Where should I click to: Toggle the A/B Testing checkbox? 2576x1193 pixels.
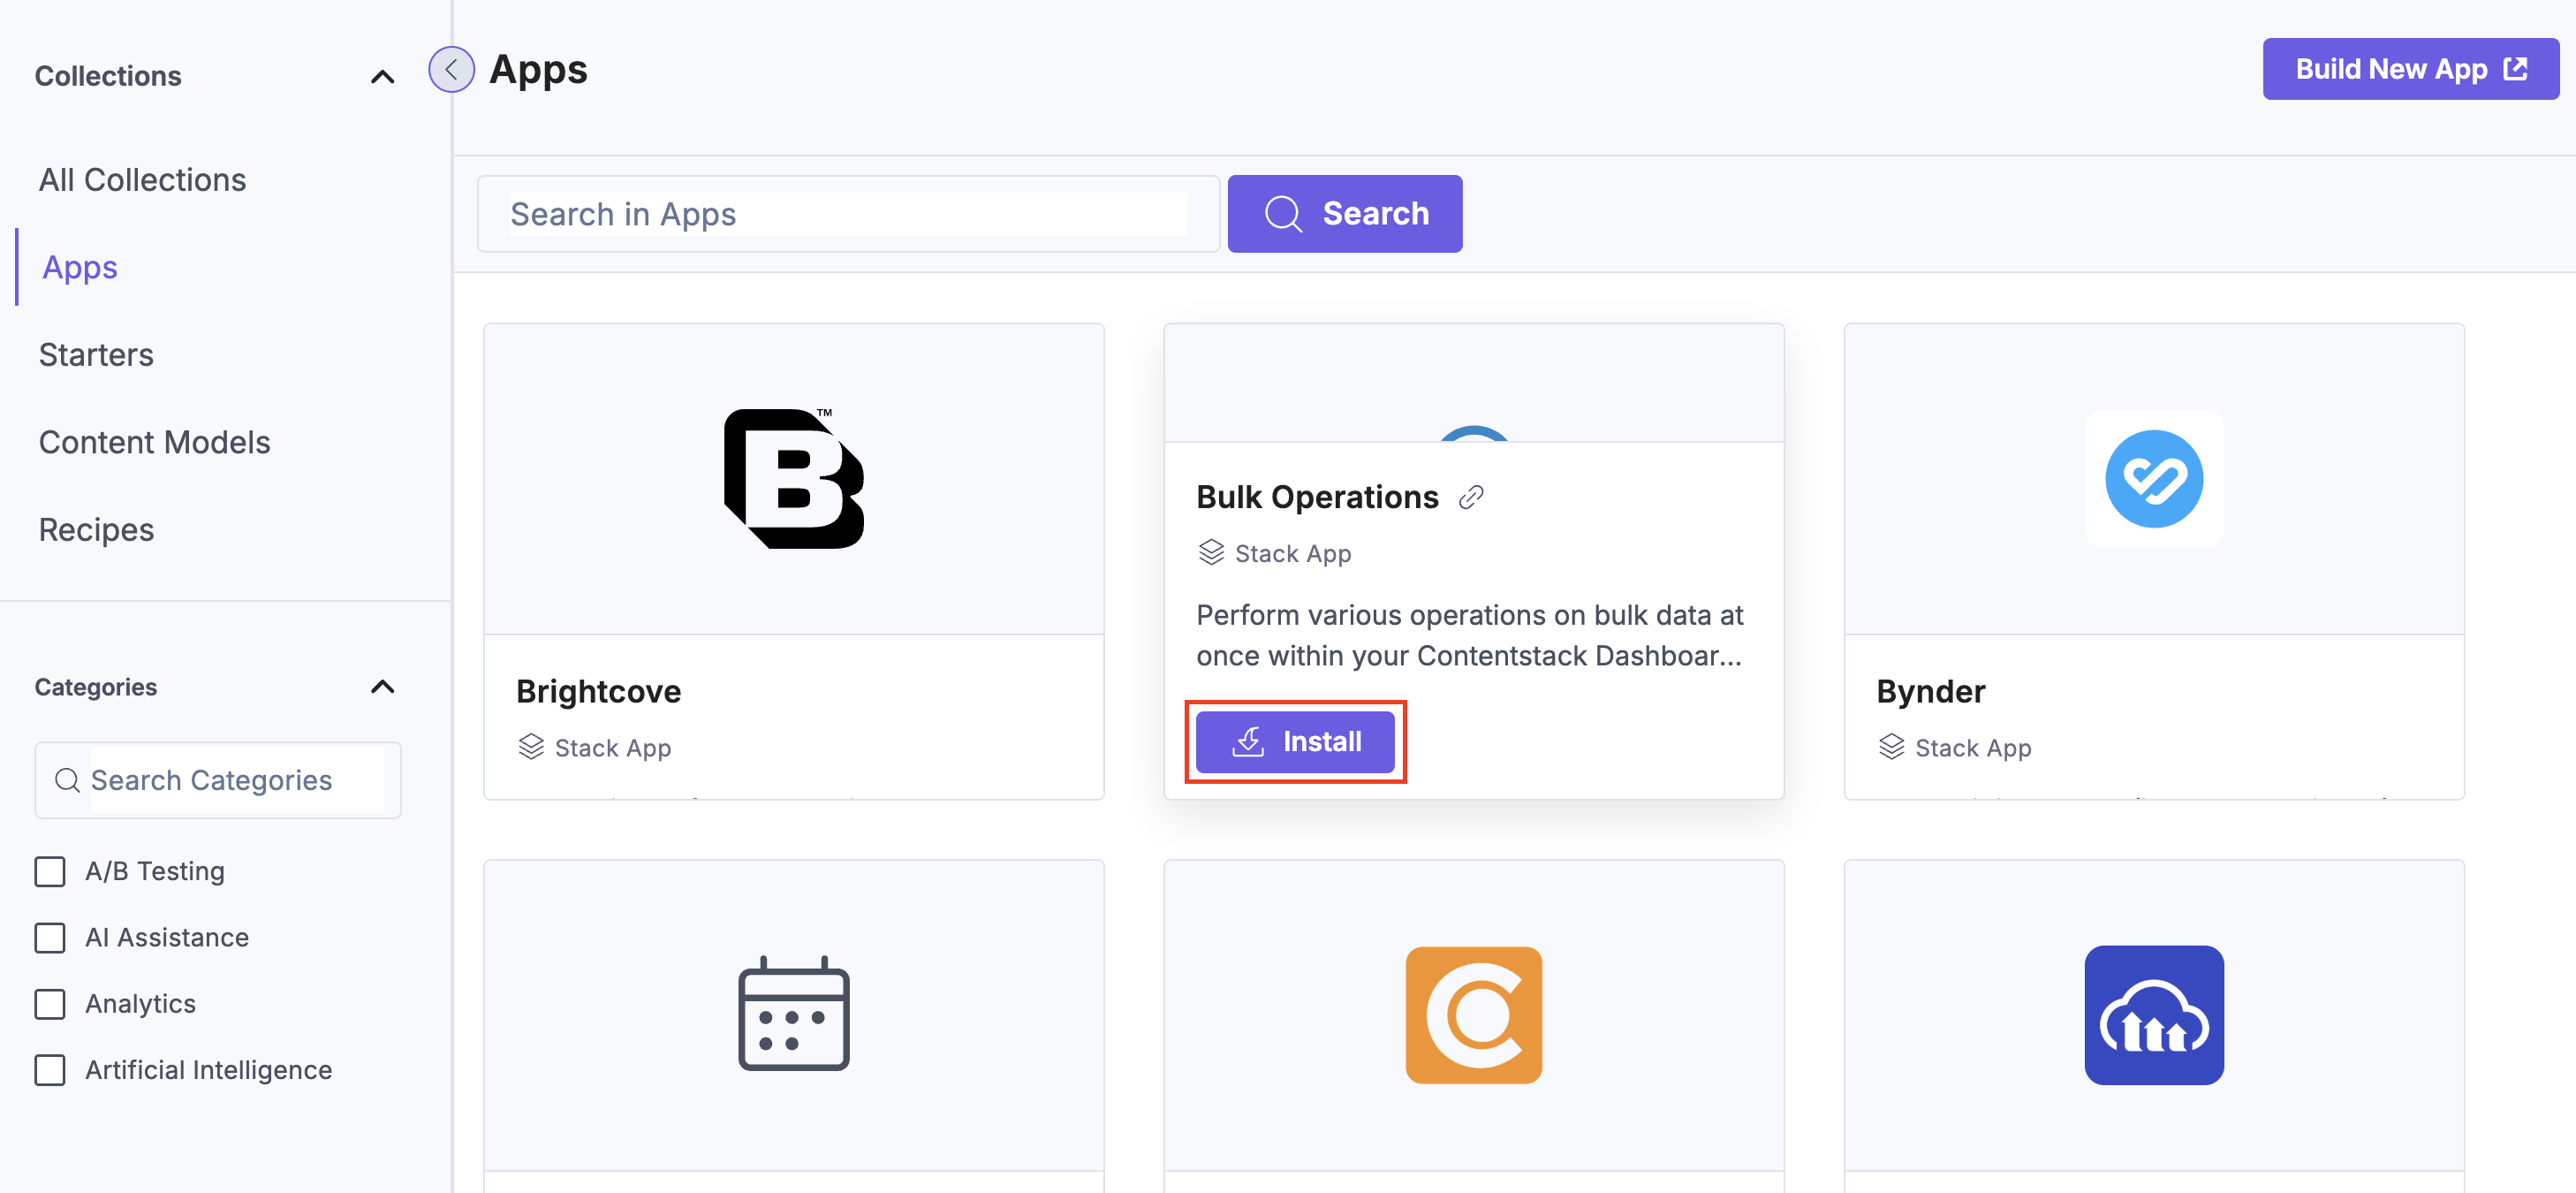tap(50, 871)
